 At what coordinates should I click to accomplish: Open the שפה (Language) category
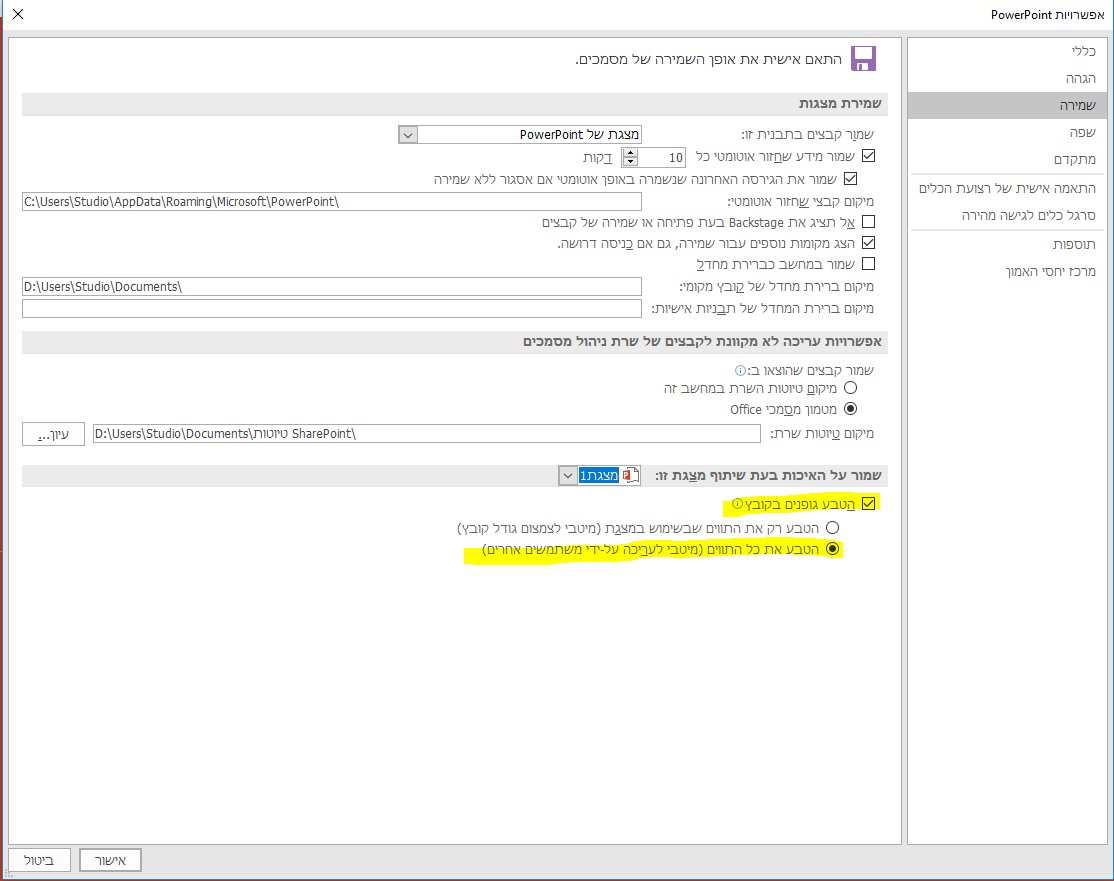[x=1007, y=132]
